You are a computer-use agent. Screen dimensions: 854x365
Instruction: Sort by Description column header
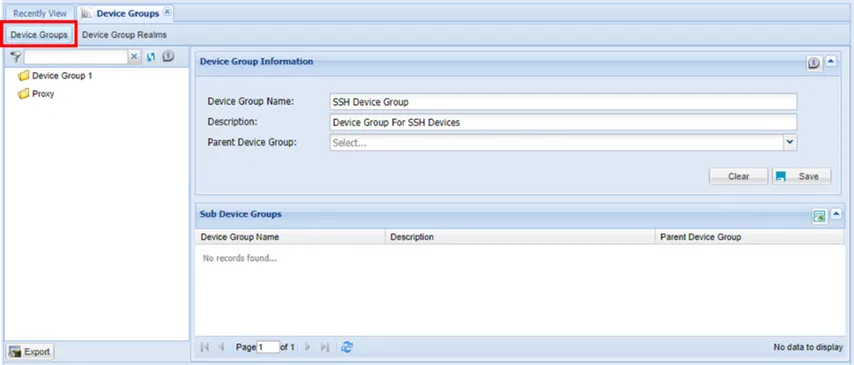click(x=520, y=237)
